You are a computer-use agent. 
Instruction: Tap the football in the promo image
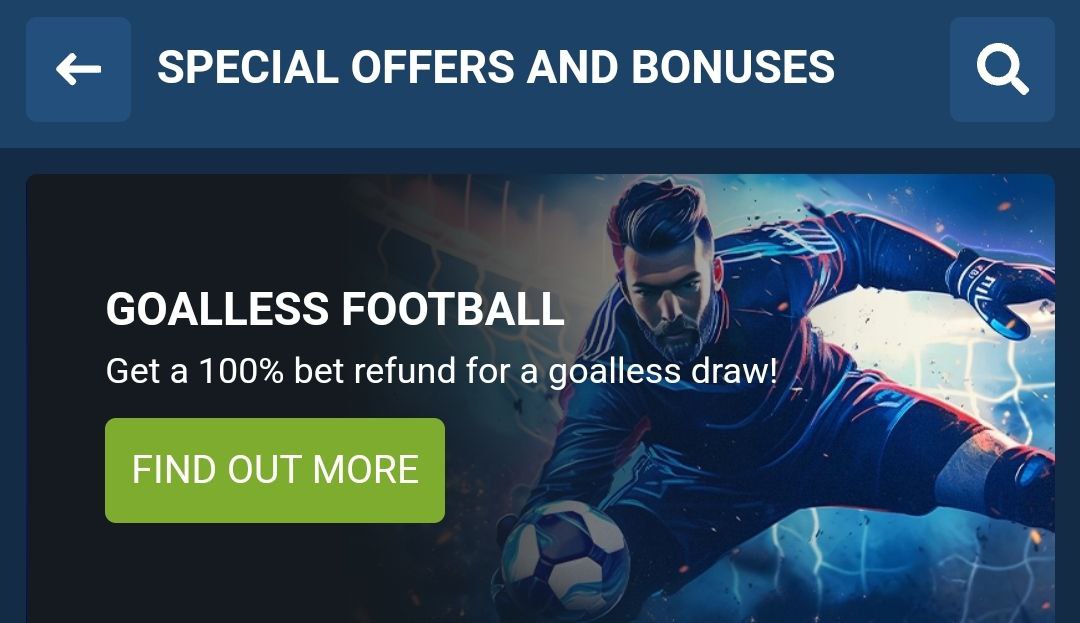565,561
